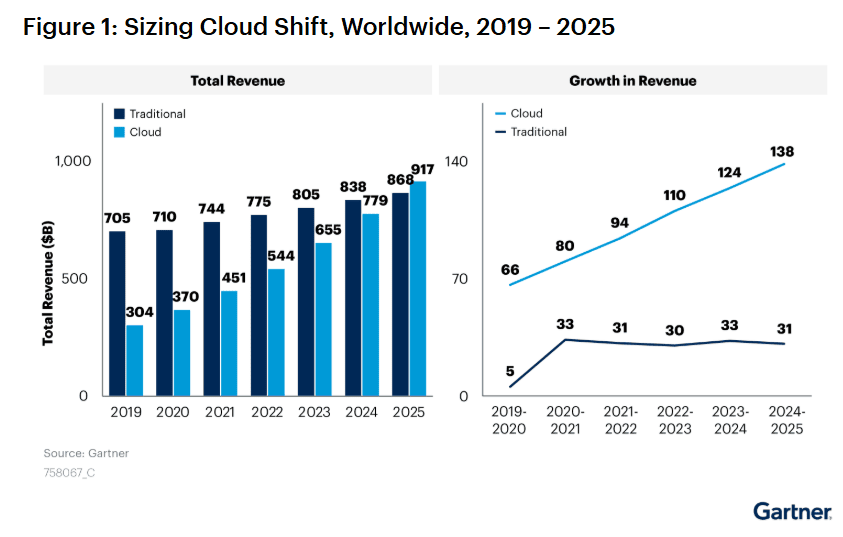
Task: Click the 'Growth in Revenue' panel header
Action: pyautogui.click(x=633, y=81)
